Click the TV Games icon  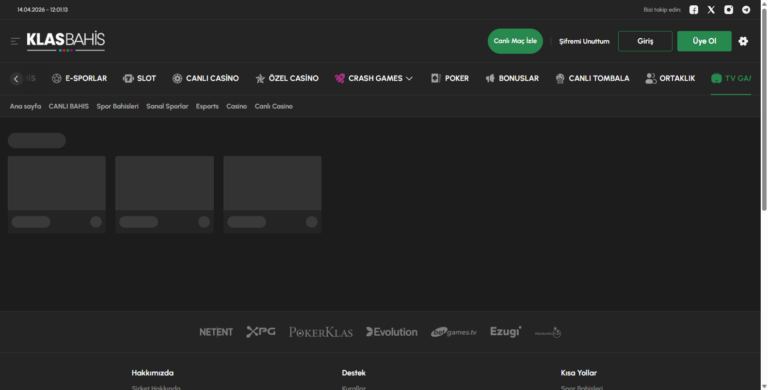point(716,78)
